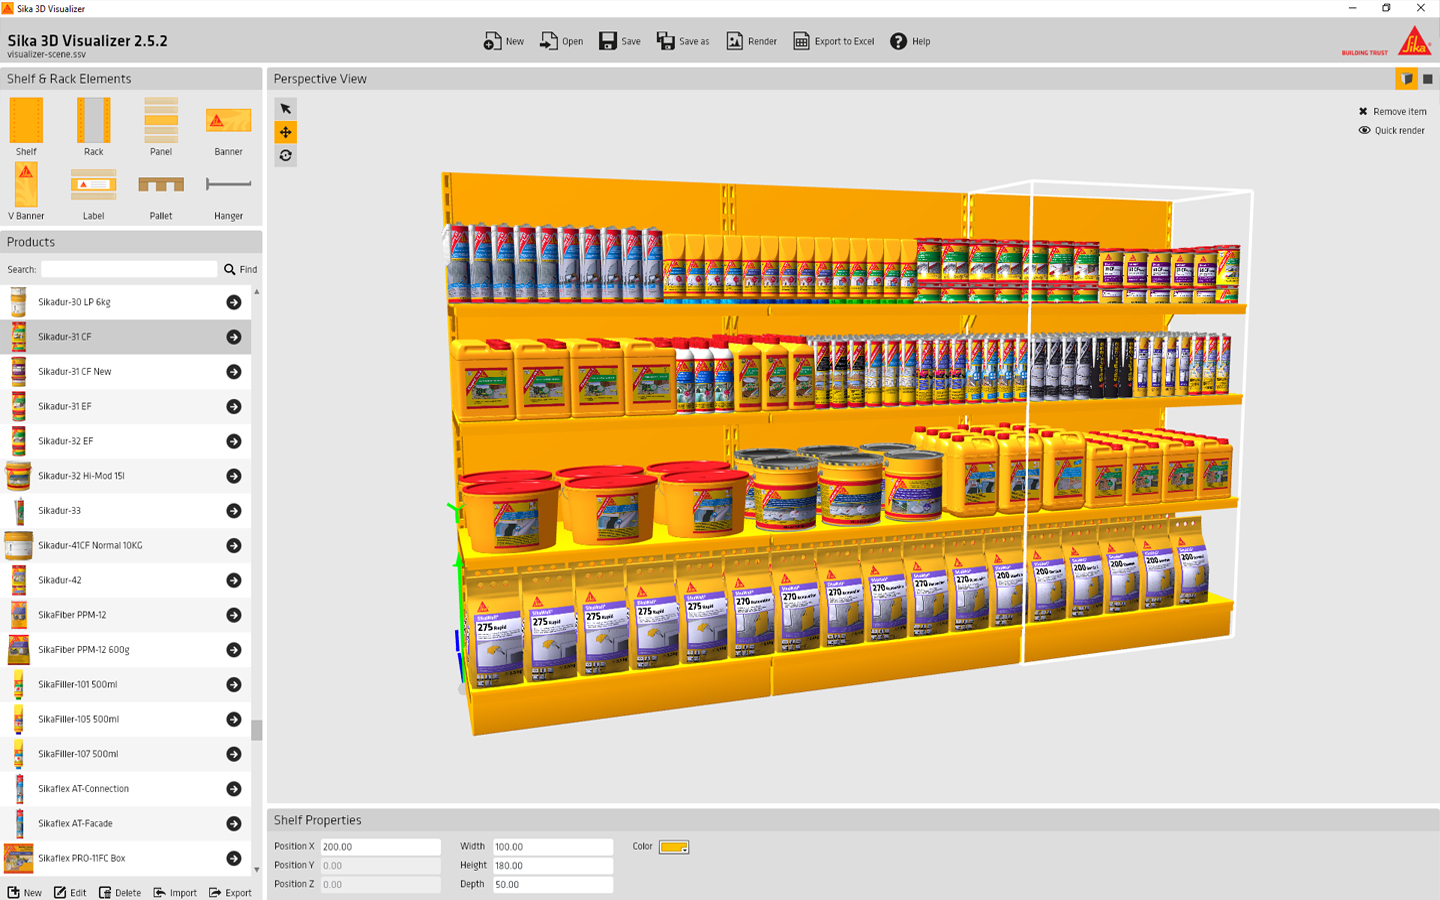
Task: Click the Depth field
Action: coord(552,885)
